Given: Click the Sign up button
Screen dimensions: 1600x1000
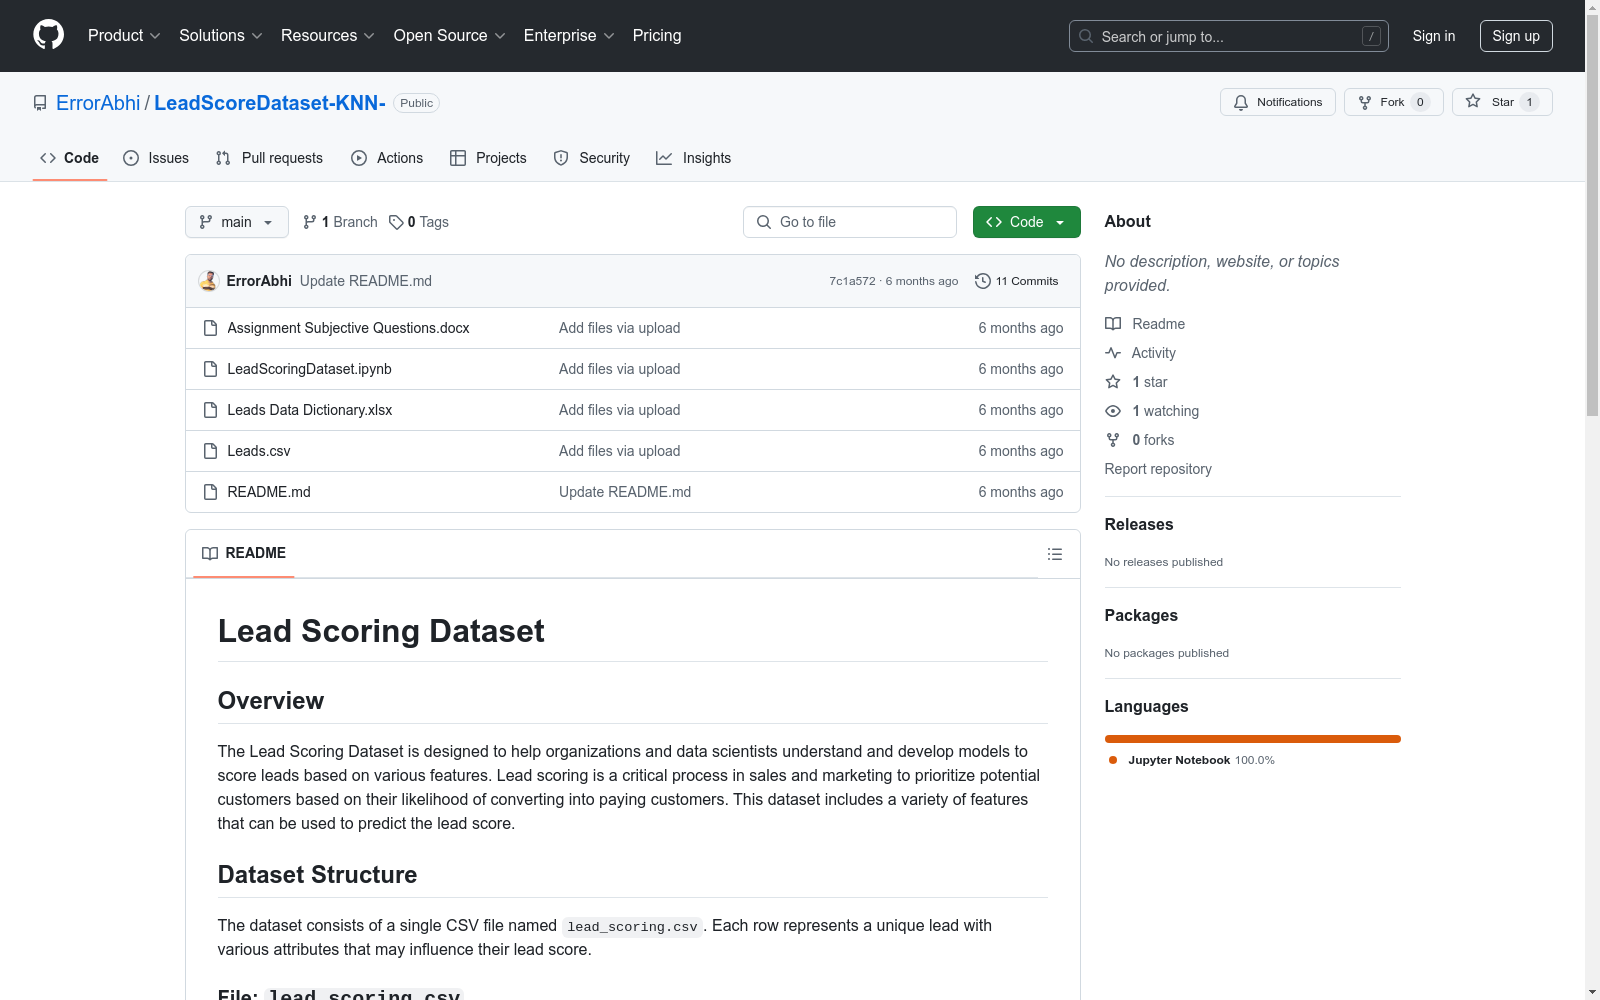Looking at the screenshot, I should pos(1516,36).
